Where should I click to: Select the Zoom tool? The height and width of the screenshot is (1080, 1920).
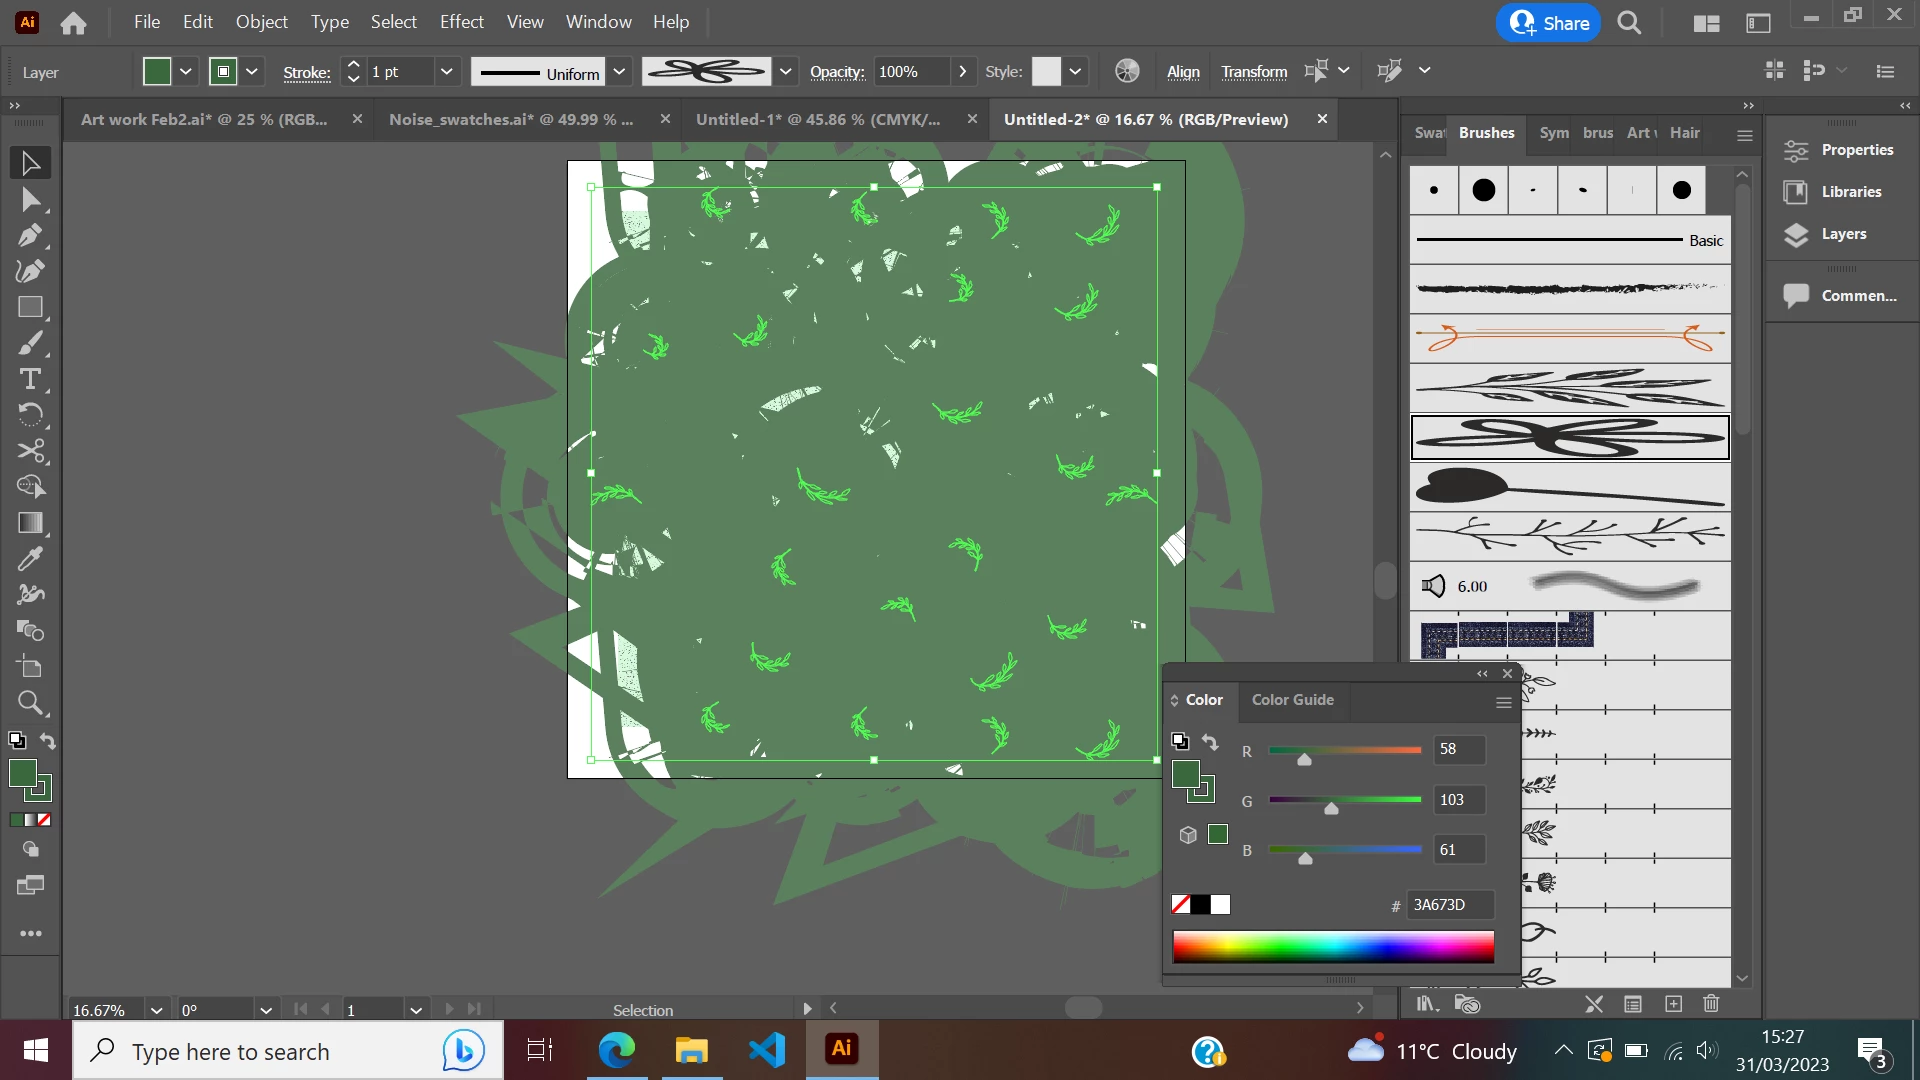coord(30,703)
